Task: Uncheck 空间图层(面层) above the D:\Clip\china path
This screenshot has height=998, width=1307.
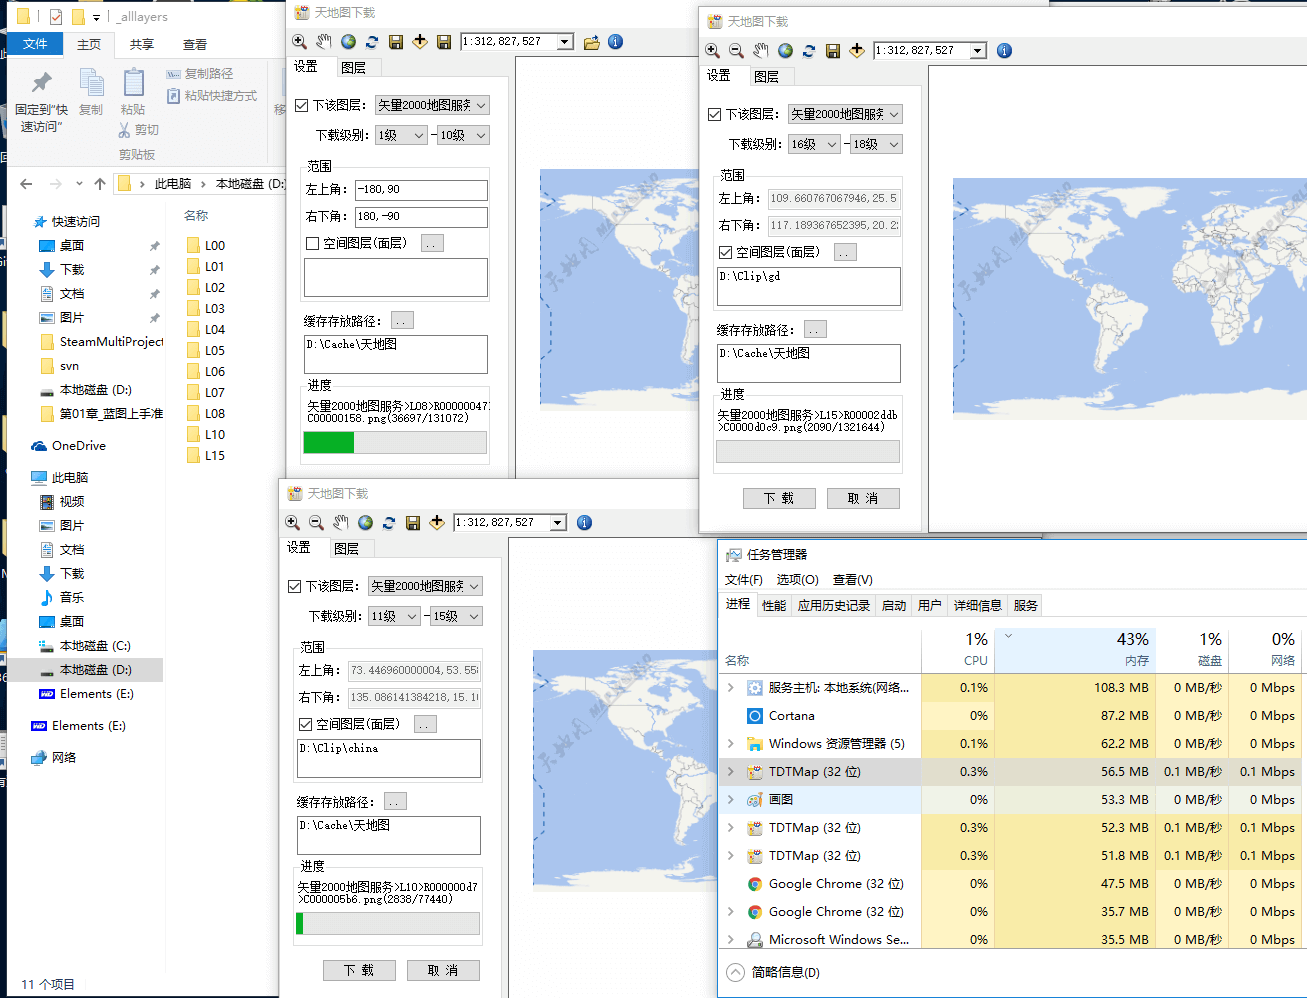Action: pos(306,724)
